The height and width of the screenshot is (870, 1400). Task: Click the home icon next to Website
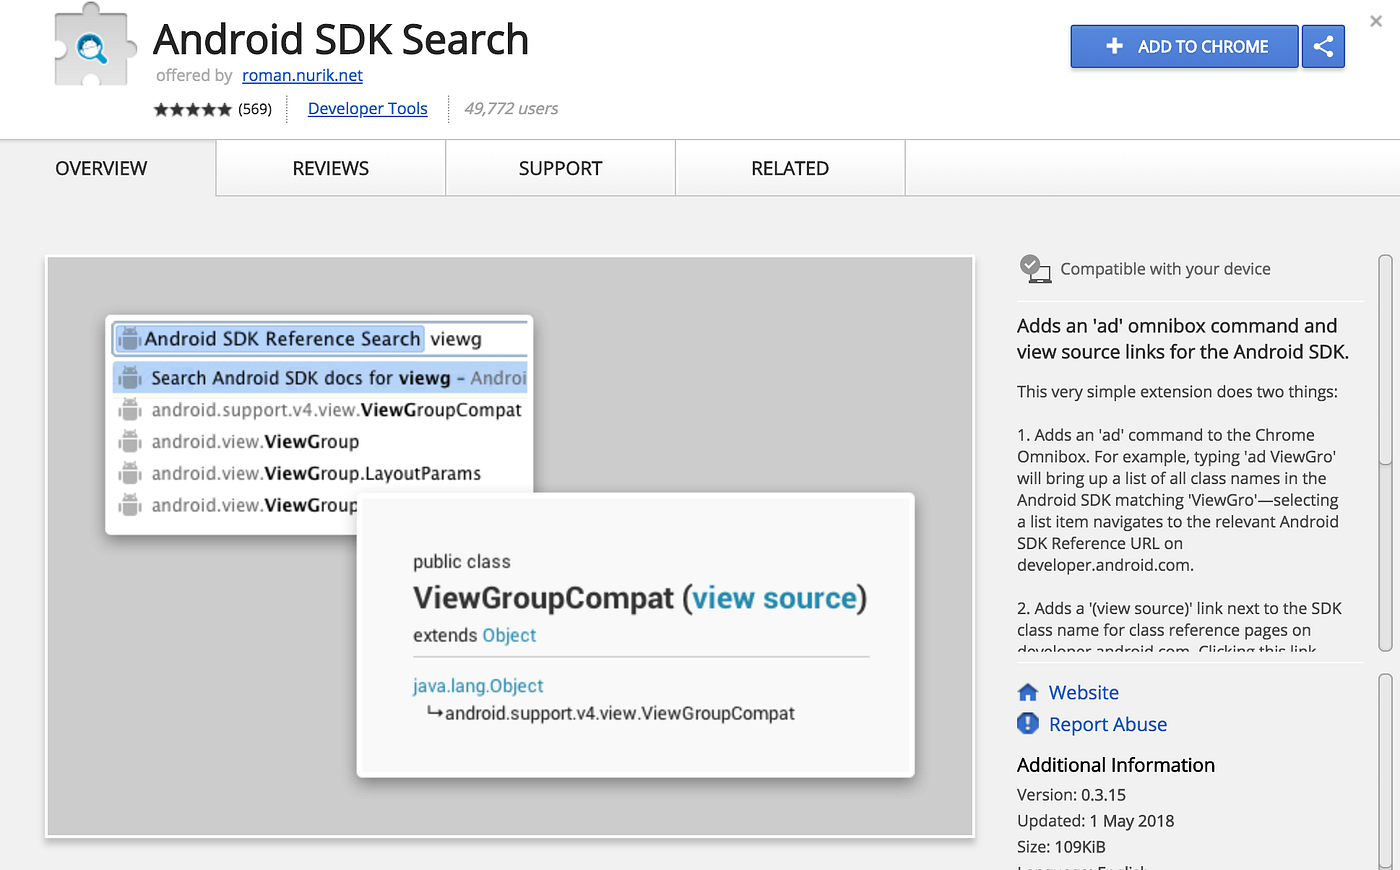tap(1028, 692)
